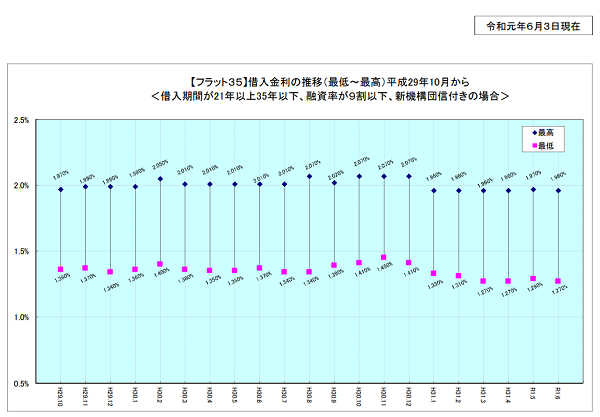Image resolution: width=600 pixels, height=417 pixels.
Task: Click the 1.5% y-axis label
Action: 21,251
